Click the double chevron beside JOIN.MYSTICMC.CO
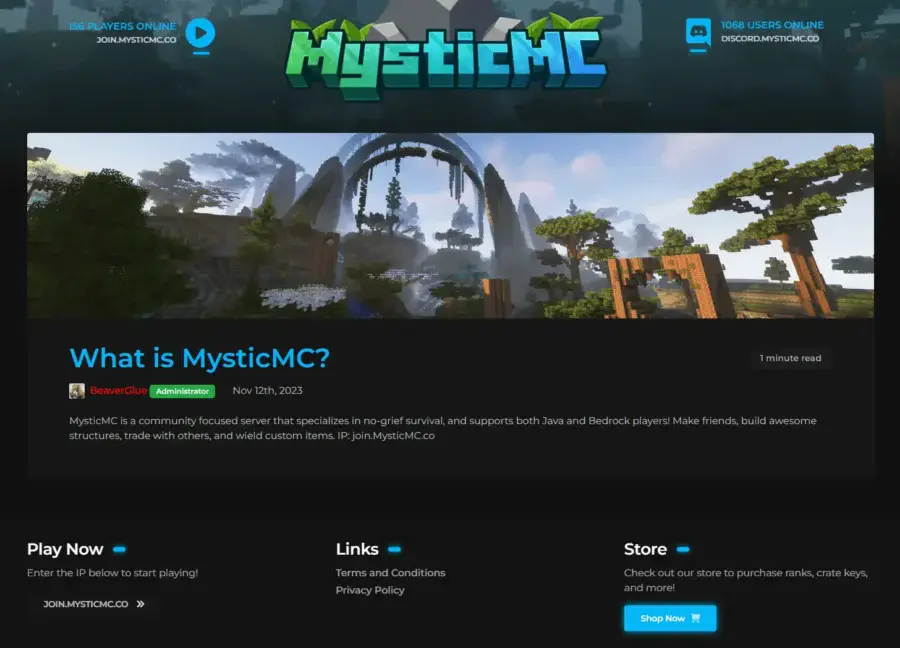Viewport: 900px width, 648px height. (141, 604)
